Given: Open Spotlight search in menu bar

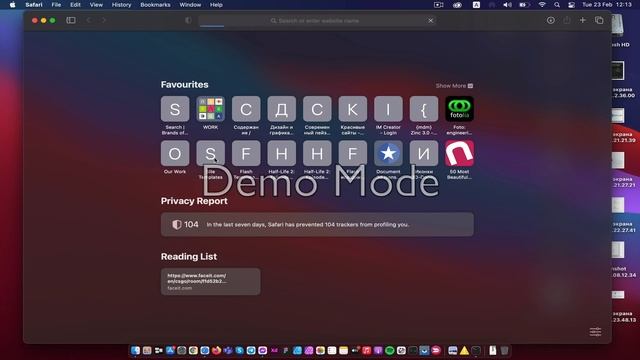Looking at the screenshot, I should [557, 5].
